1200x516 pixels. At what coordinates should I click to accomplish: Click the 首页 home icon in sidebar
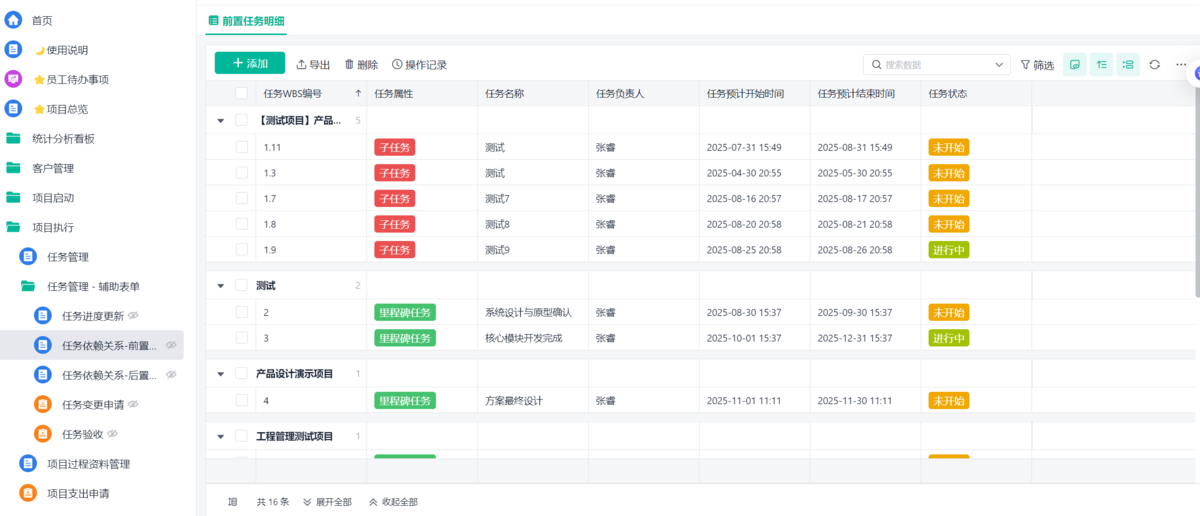[x=14, y=20]
